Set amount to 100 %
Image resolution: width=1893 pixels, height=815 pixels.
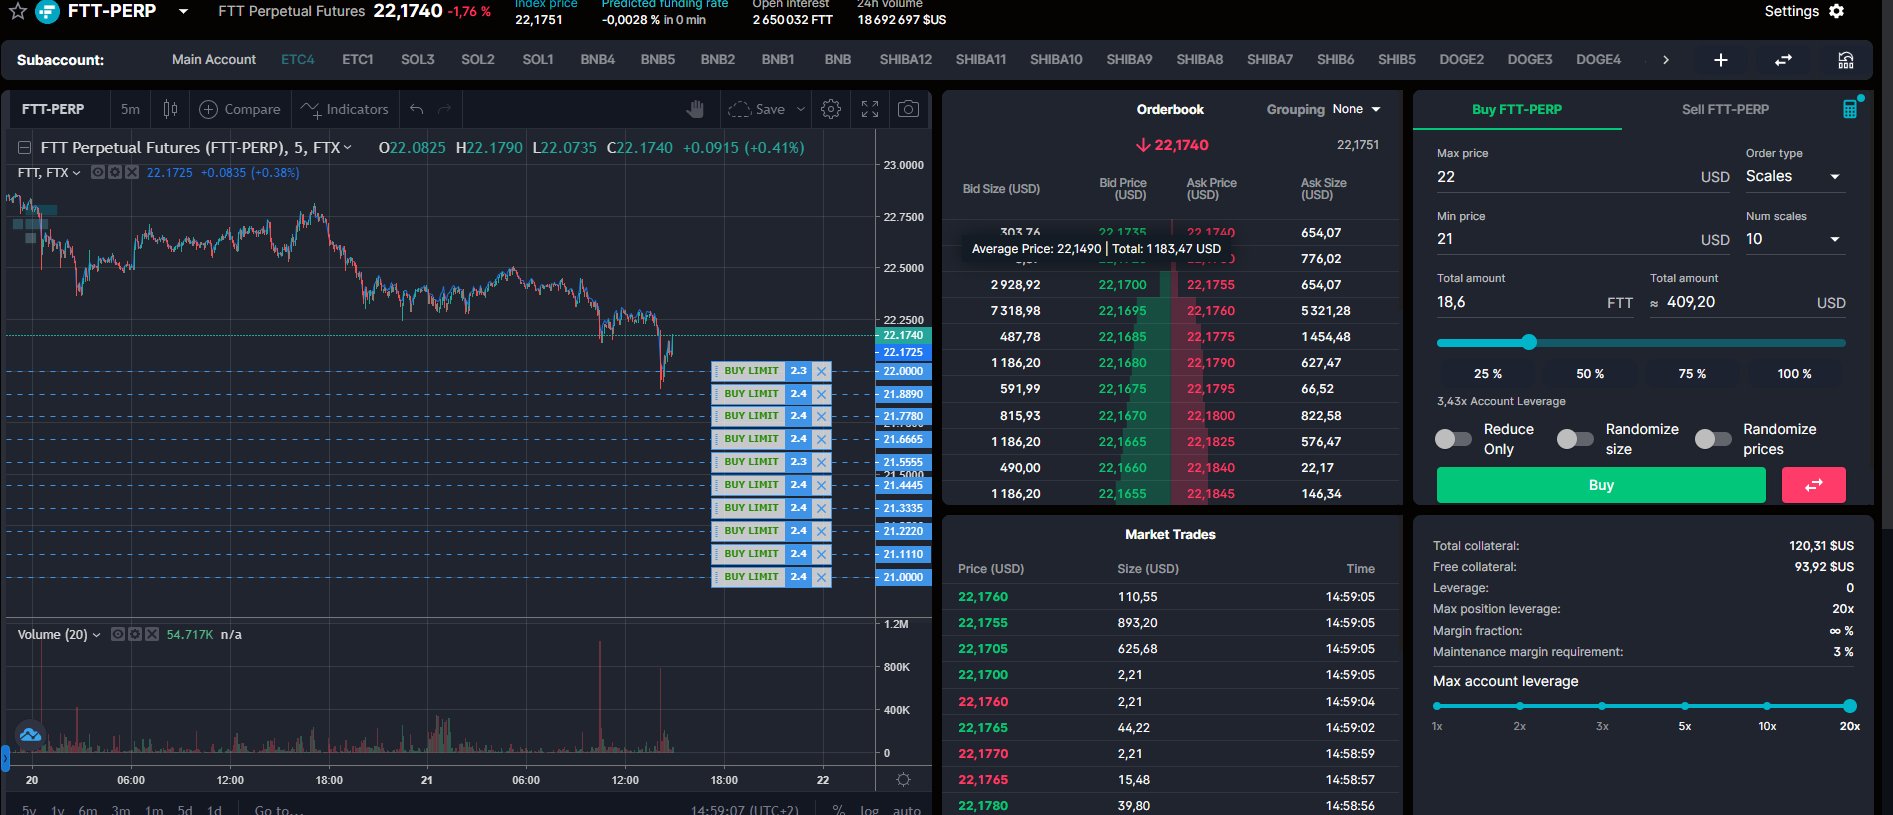1794,374
